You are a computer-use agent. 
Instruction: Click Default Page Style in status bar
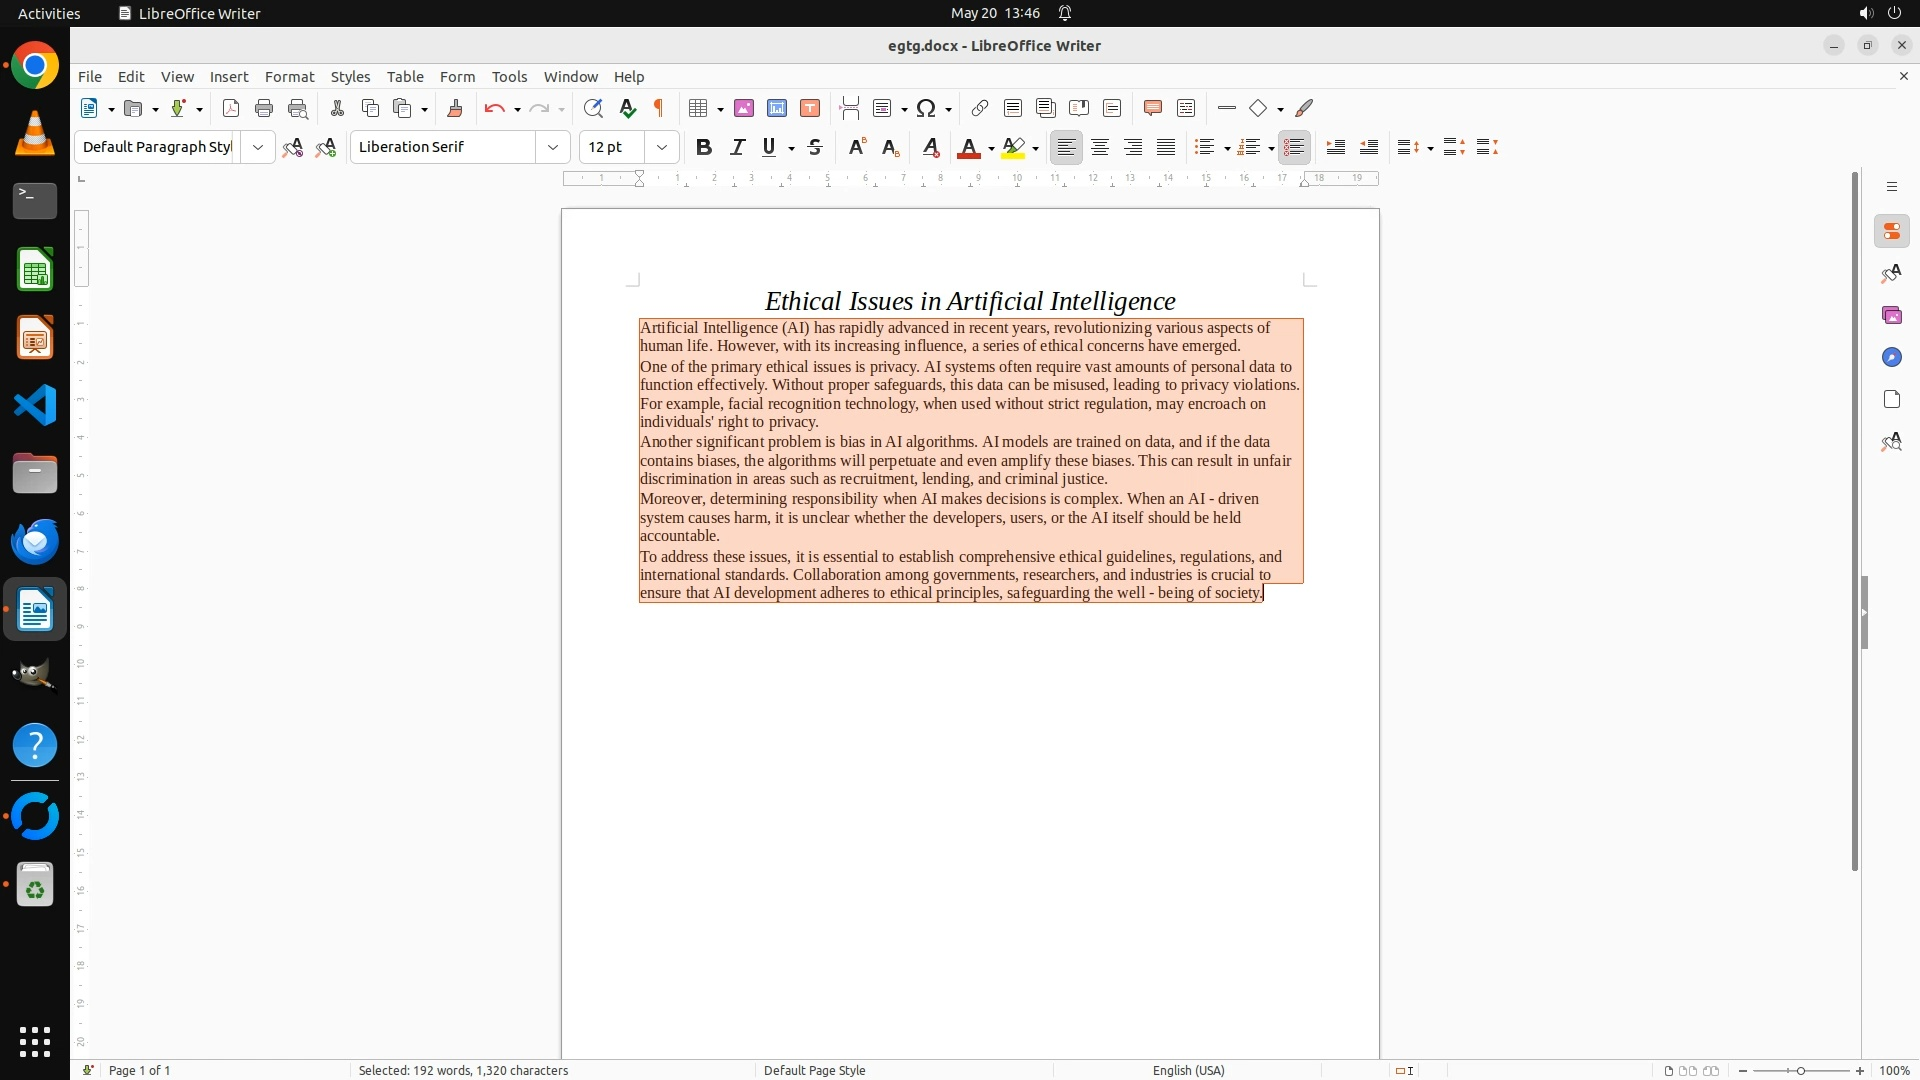pyautogui.click(x=814, y=1070)
